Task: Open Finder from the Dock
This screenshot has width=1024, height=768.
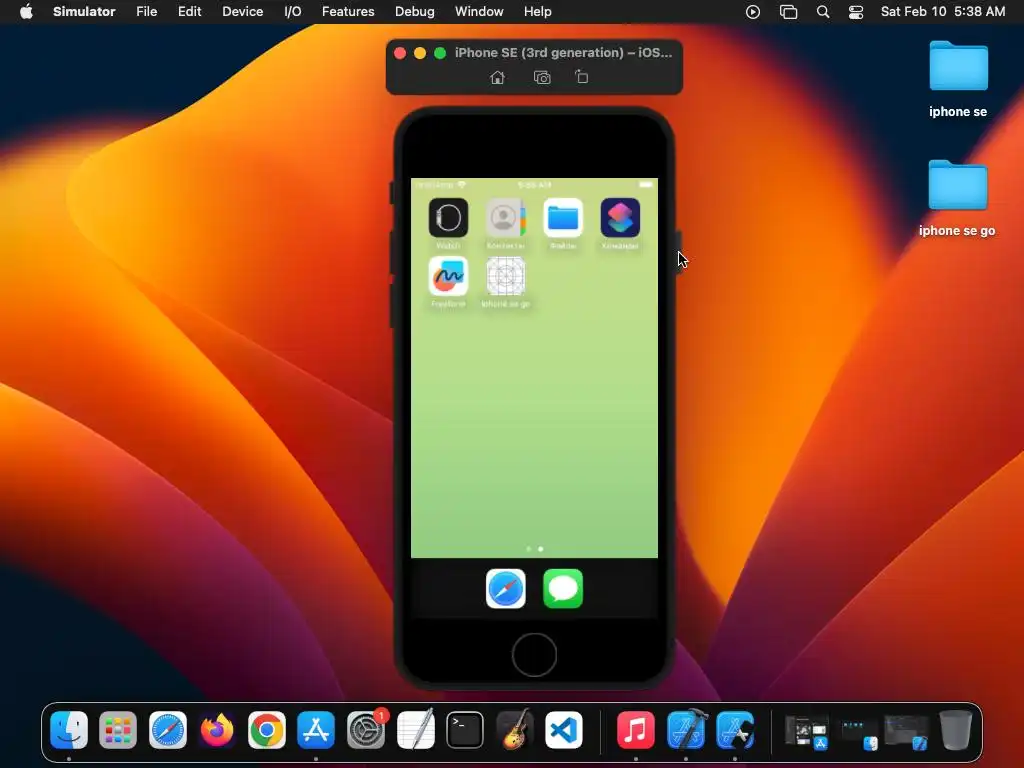Action: (69, 729)
